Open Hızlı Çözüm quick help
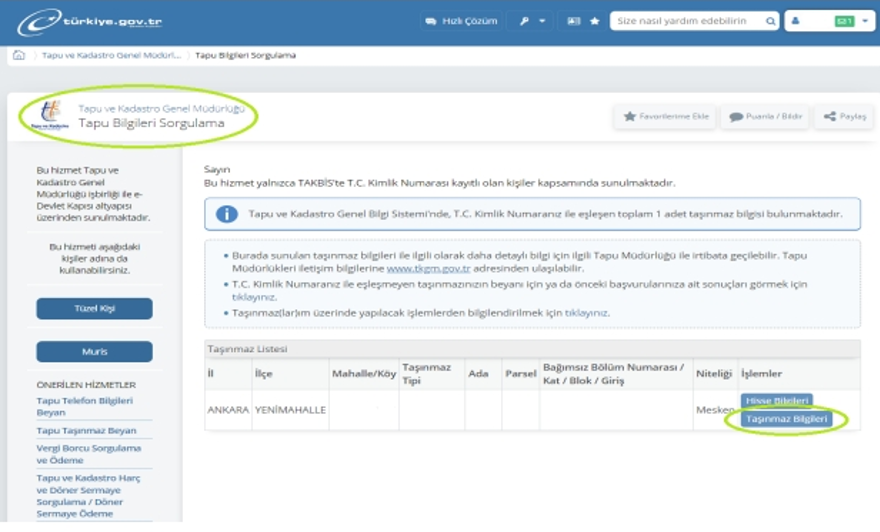880x532 pixels. tap(460, 21)
